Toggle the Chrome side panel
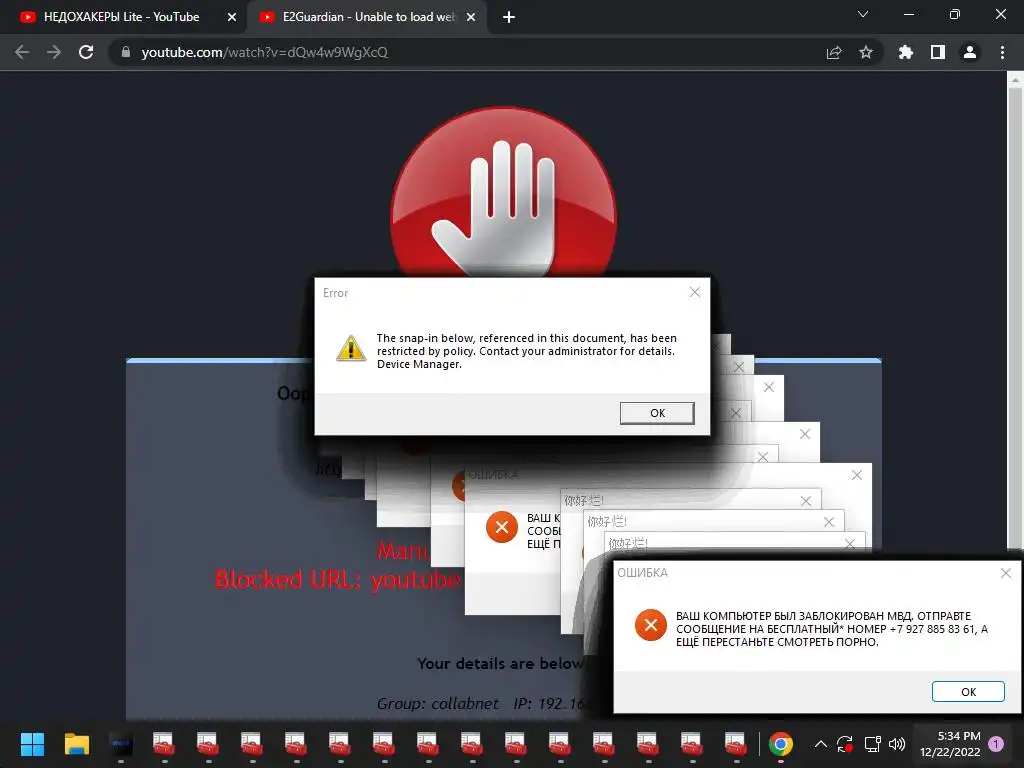Screen dimensions: 1024x768 pos(938,52)
